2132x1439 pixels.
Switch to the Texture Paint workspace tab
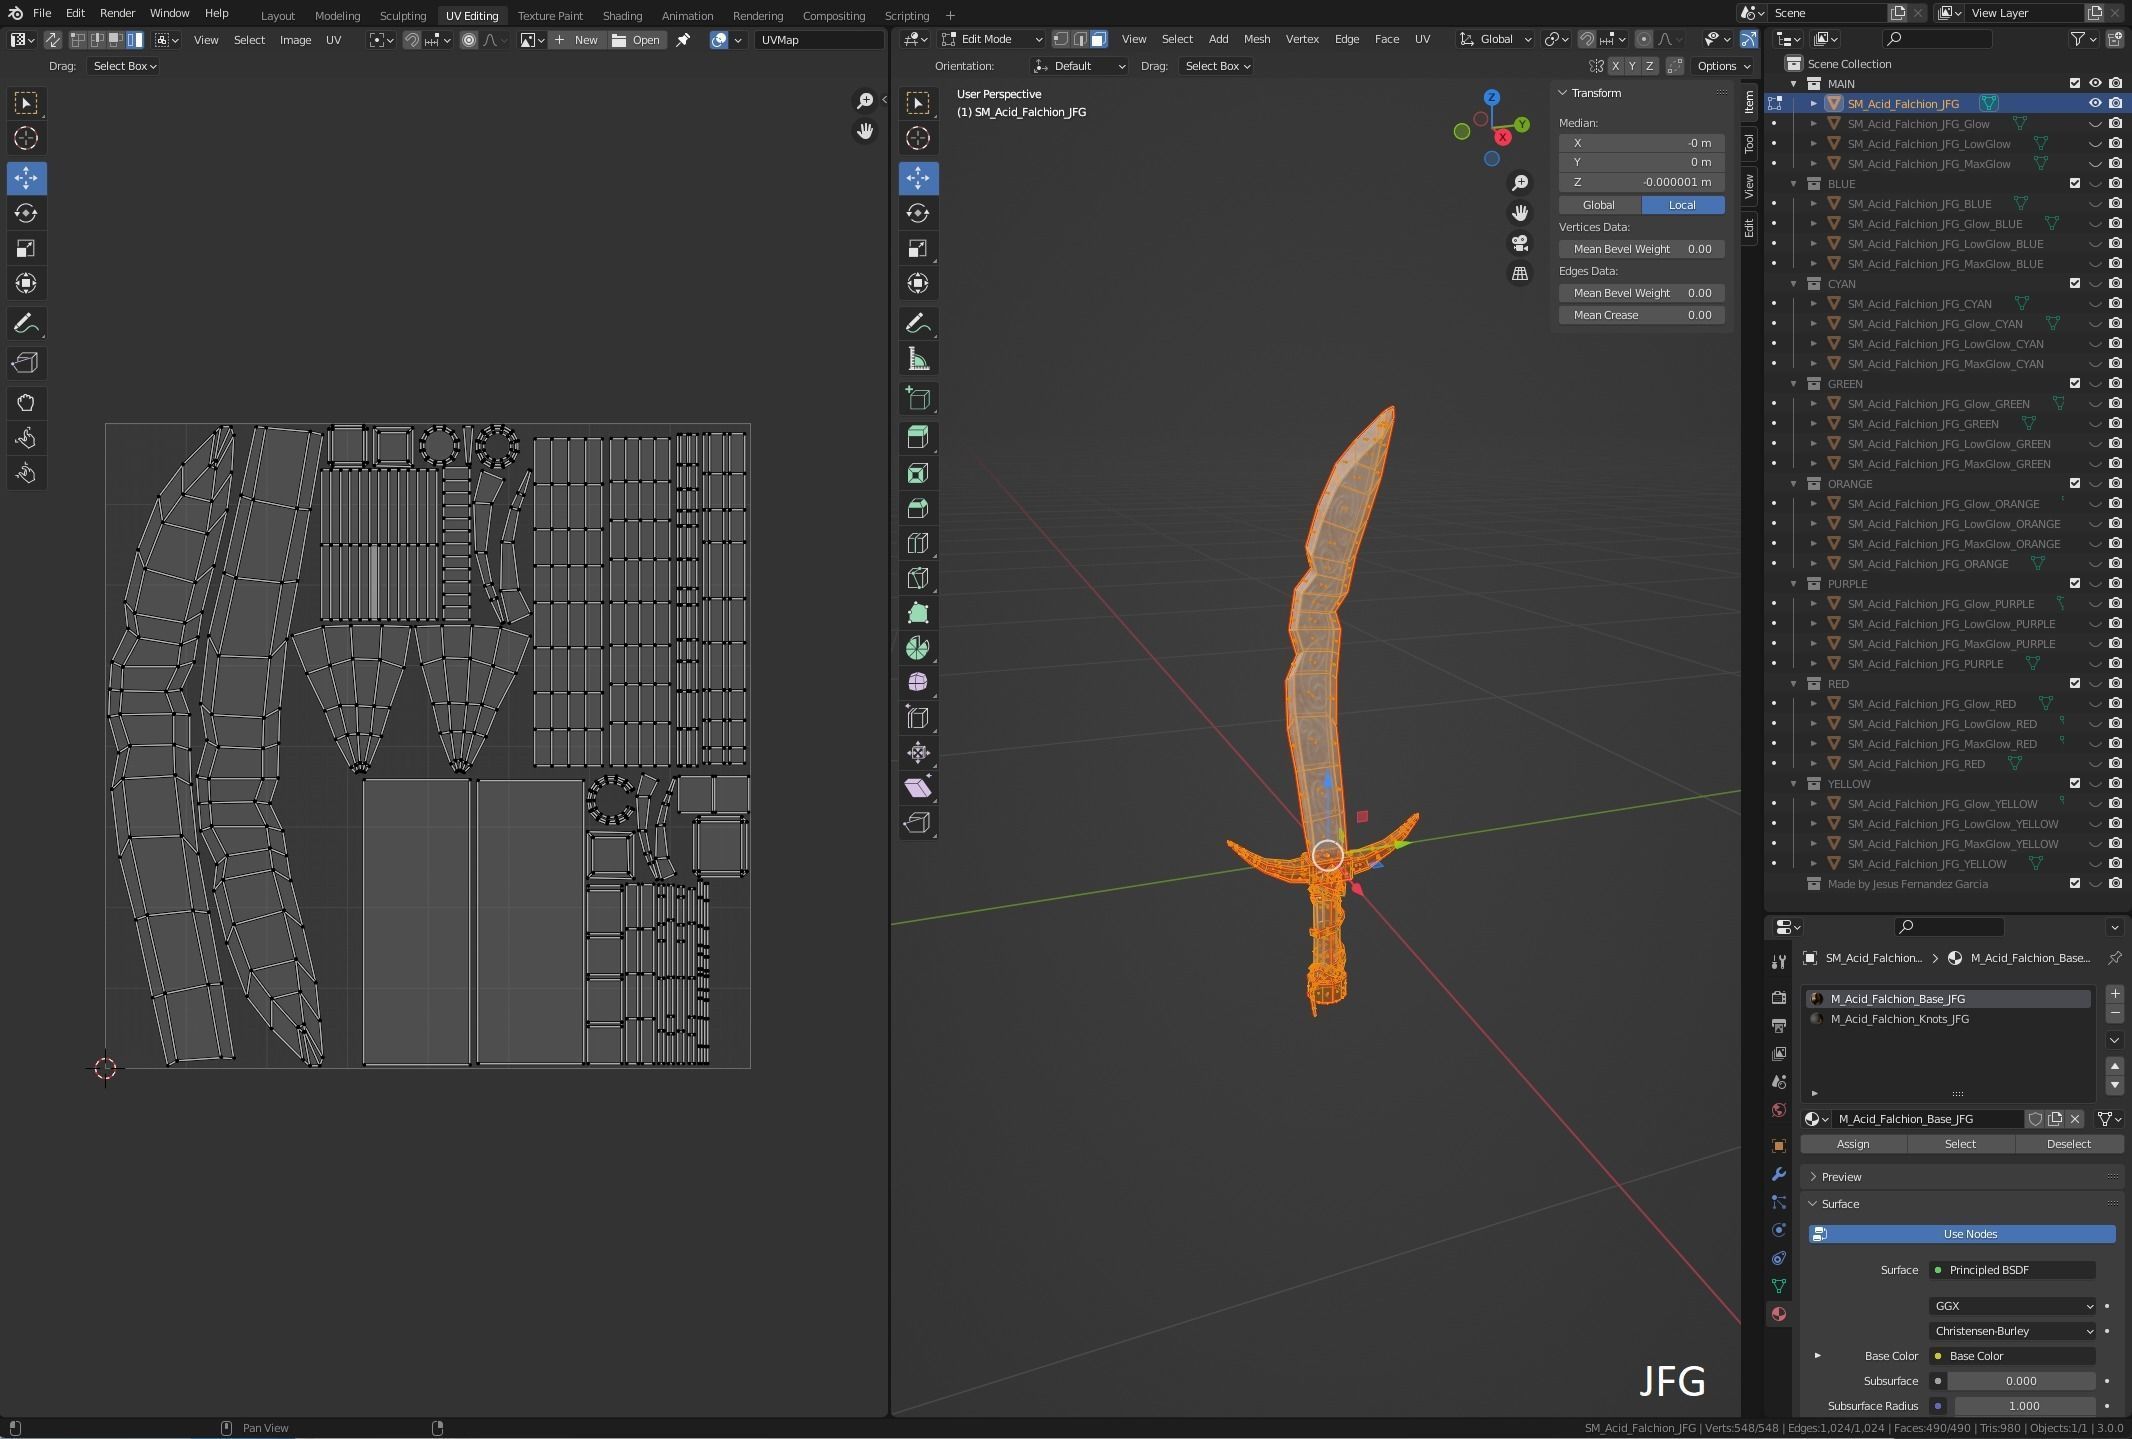550,15
